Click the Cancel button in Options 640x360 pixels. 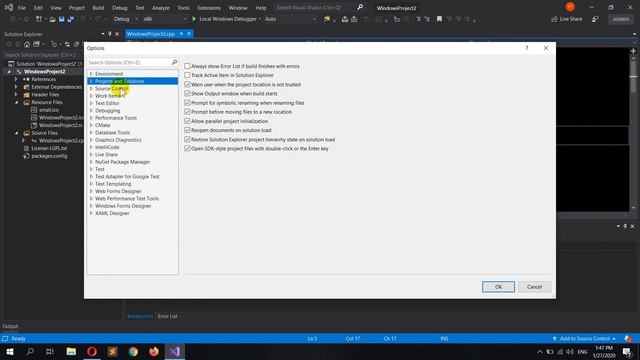[x=534, y=287]
